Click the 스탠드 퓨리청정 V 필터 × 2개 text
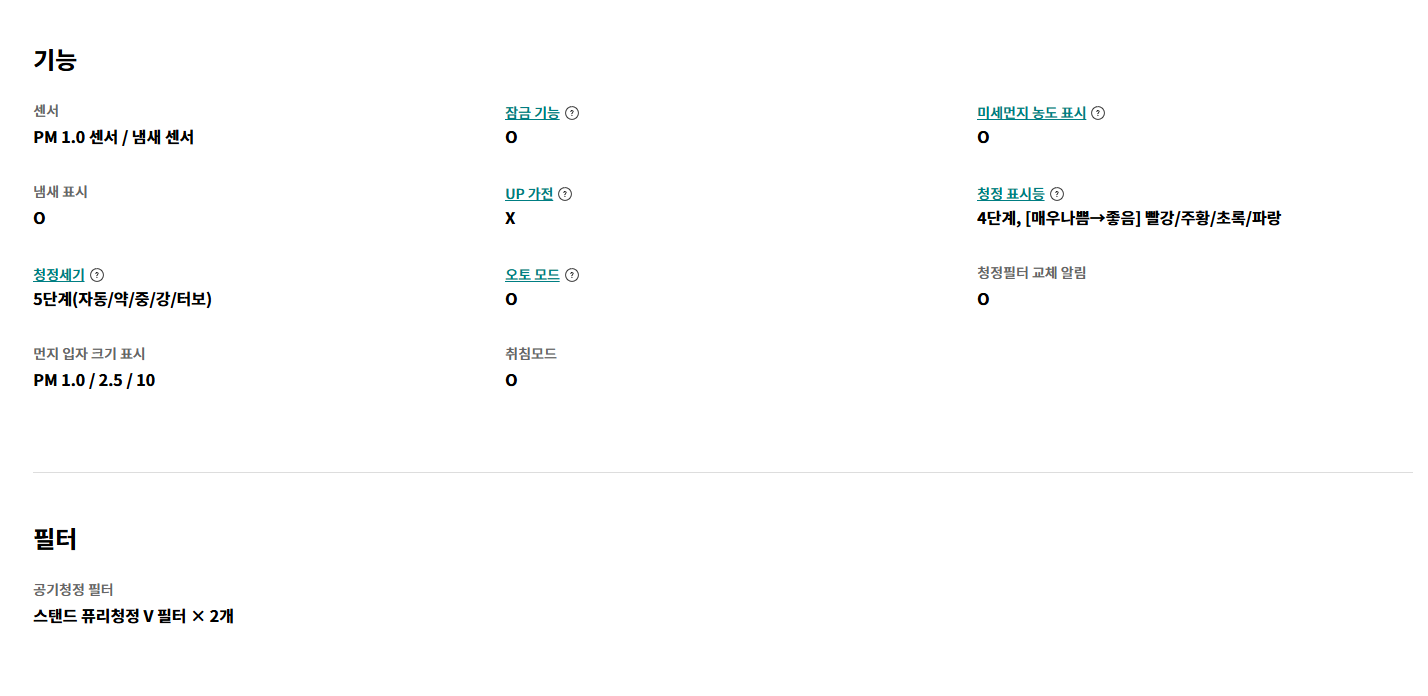This screenshot has height=696, width=1428. [x=133, y=616]
